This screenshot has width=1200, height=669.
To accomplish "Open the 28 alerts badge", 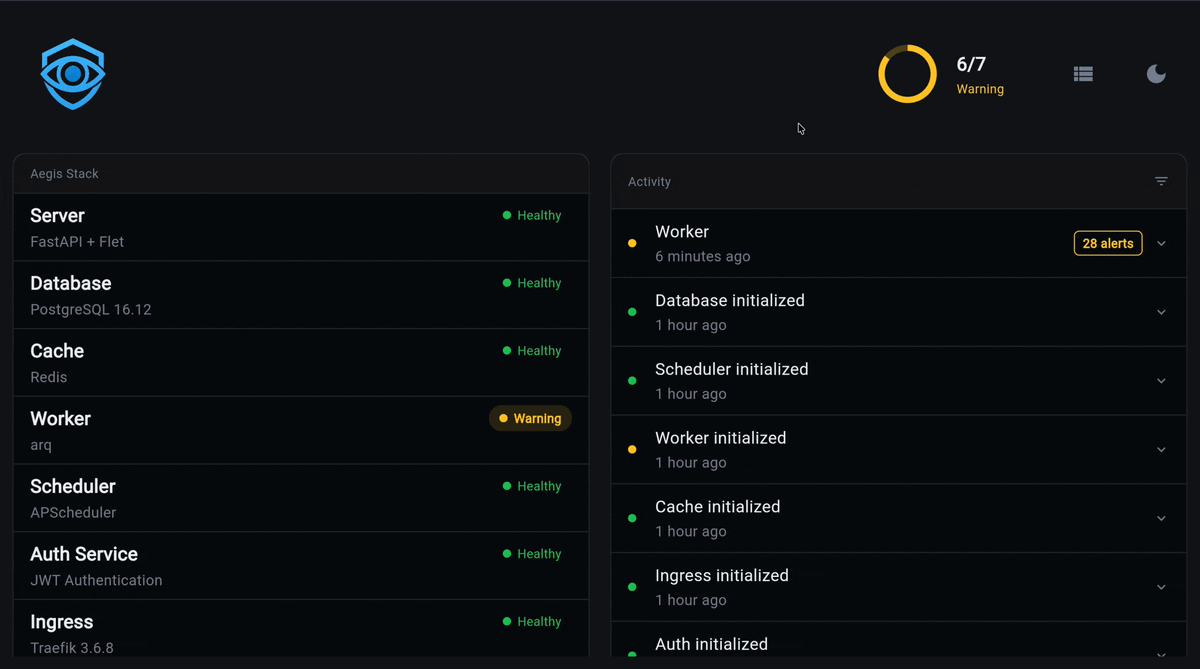I will 1107,243.
